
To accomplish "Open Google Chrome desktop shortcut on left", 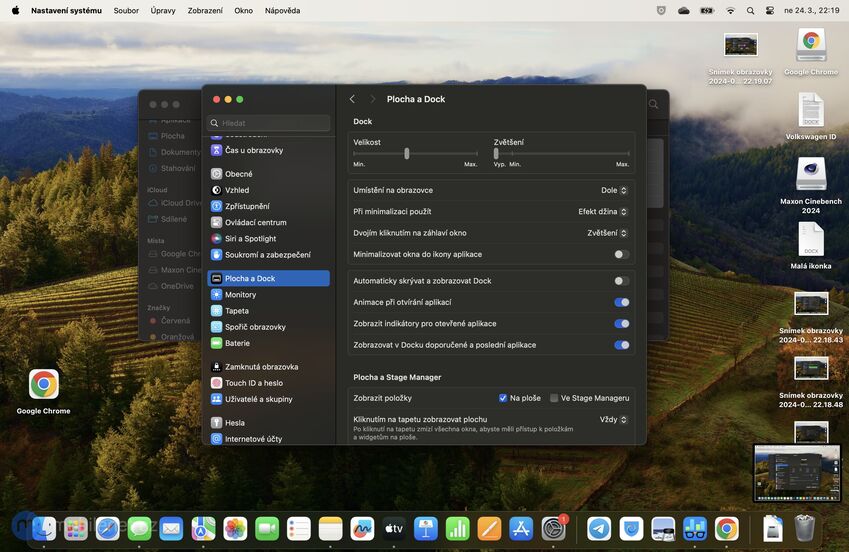I will coord(43,385).
